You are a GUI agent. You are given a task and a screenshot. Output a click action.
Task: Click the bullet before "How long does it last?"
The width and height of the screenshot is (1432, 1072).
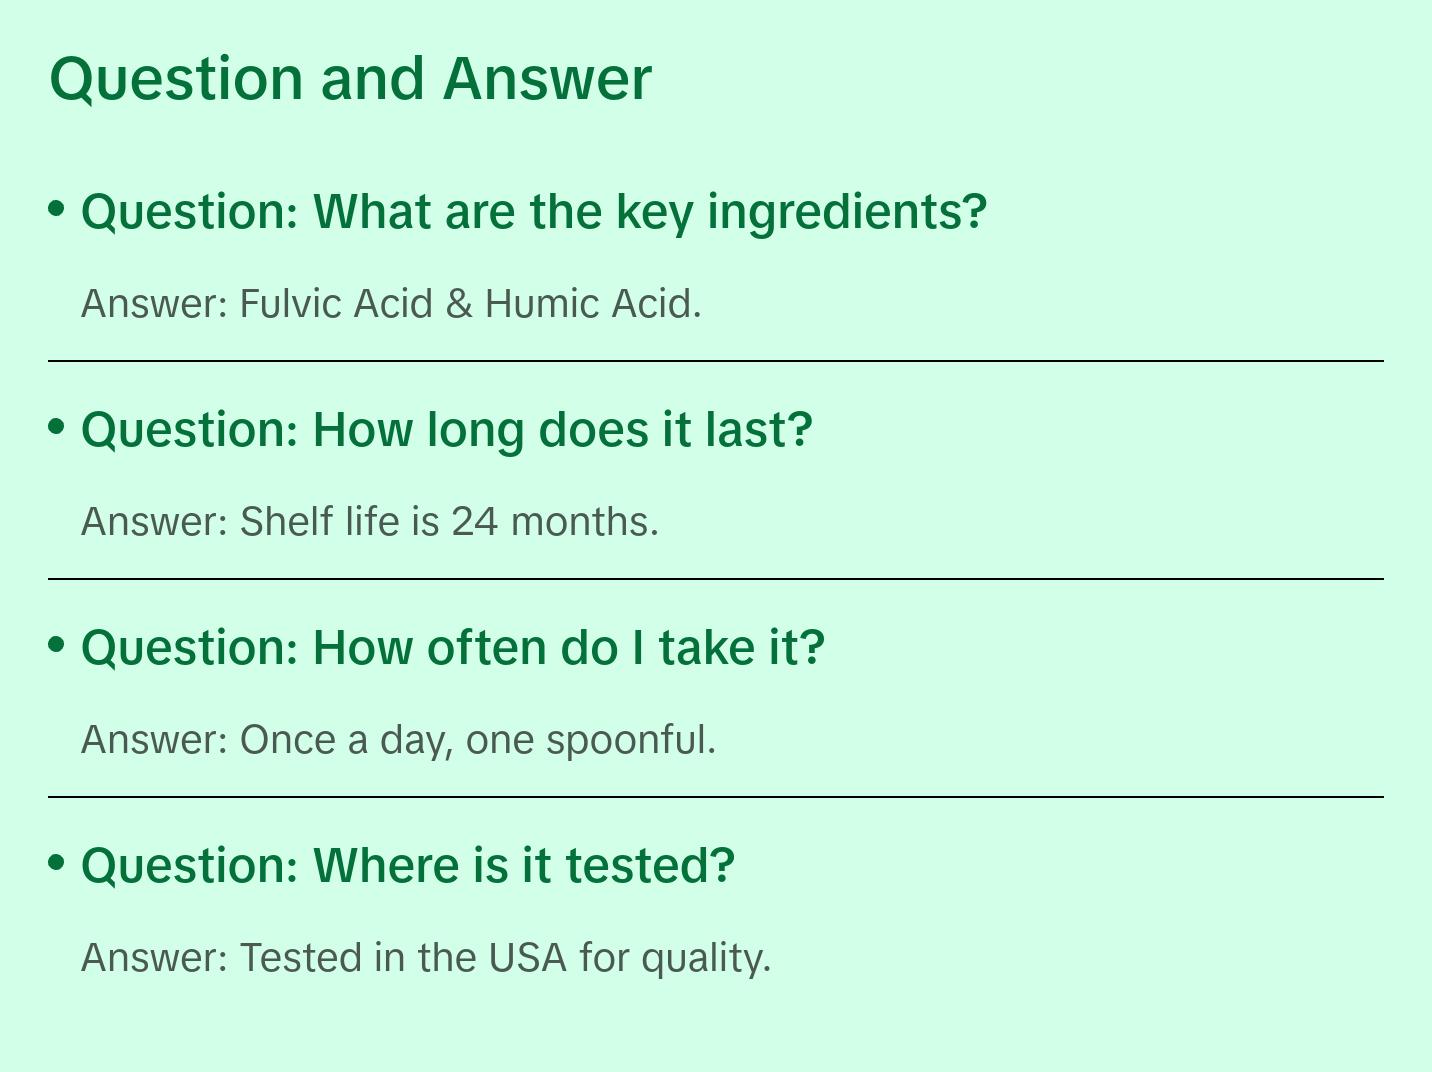(57, 426)
